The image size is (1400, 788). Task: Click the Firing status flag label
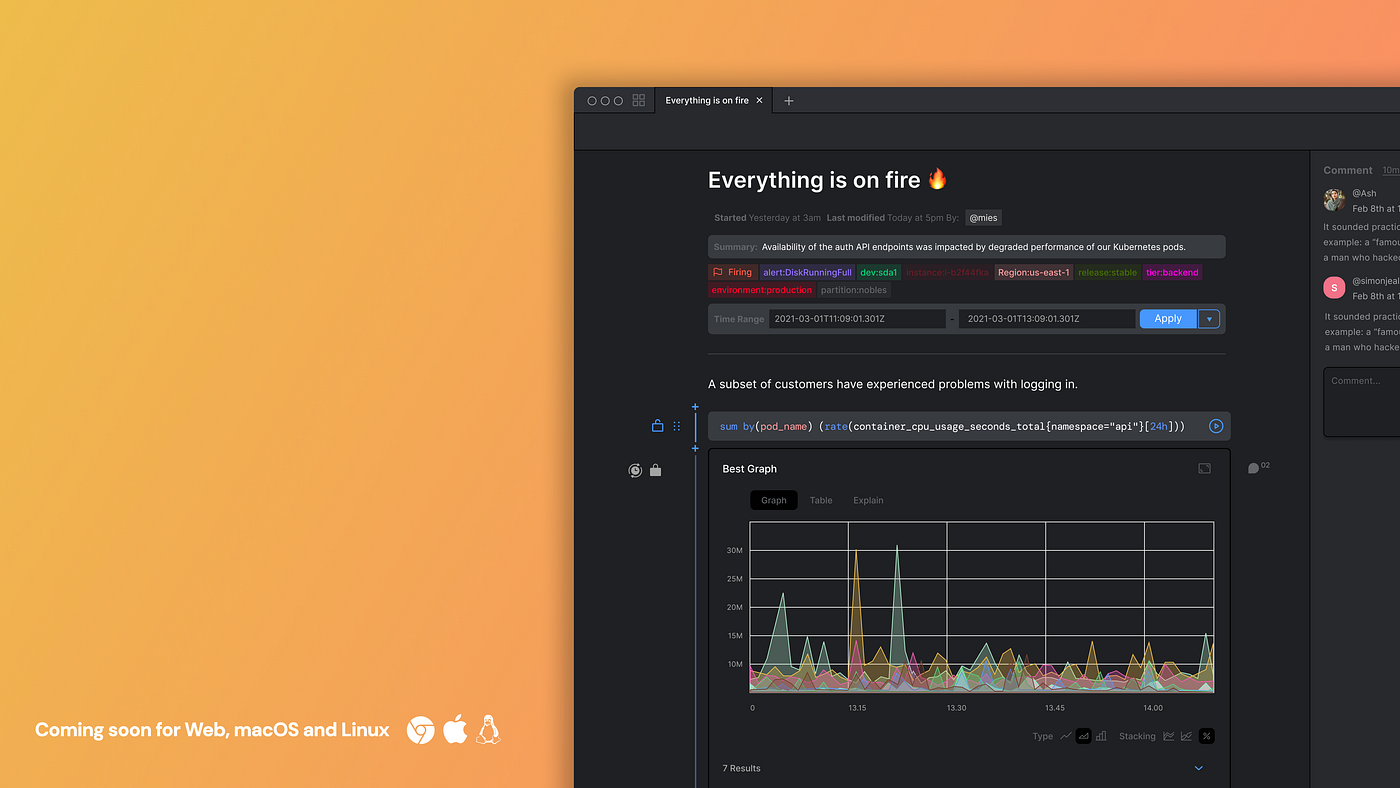pyautogui.click(x=732, y=272)
